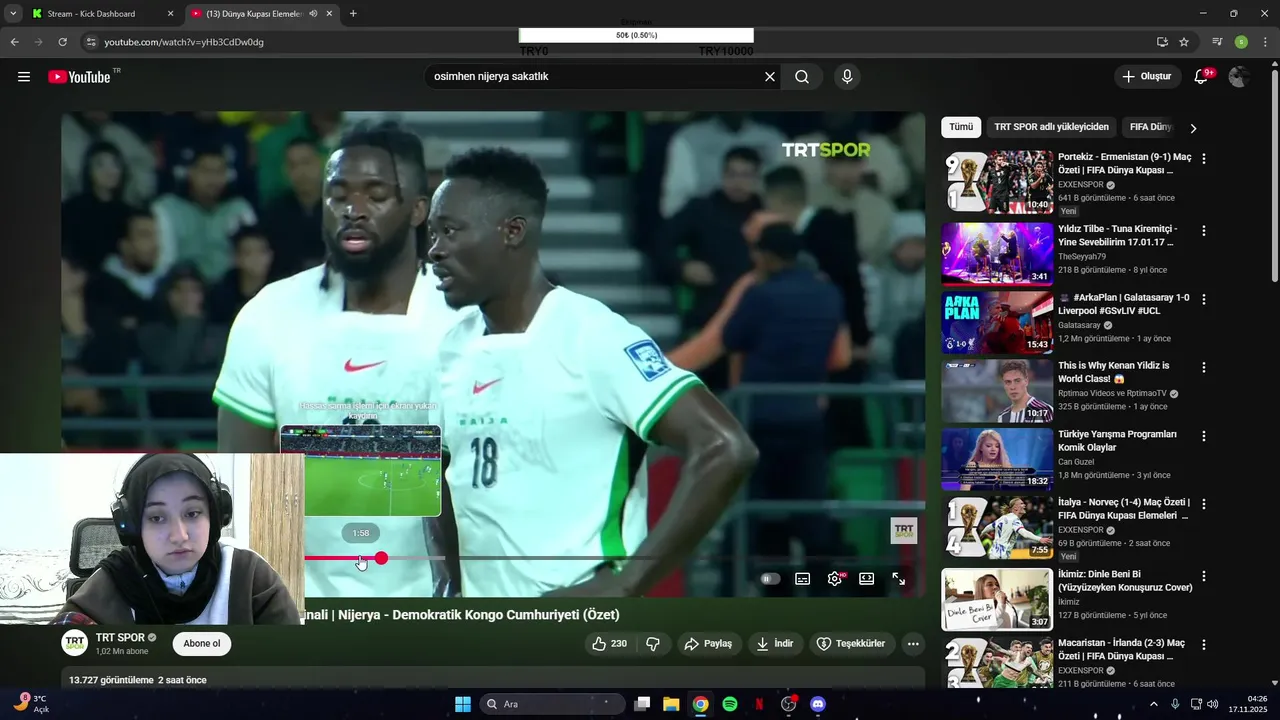The height and width of the screenshot is (720, 1280).
Task: Open the YouTube account avatar menu
Action: pos(1239,77)
